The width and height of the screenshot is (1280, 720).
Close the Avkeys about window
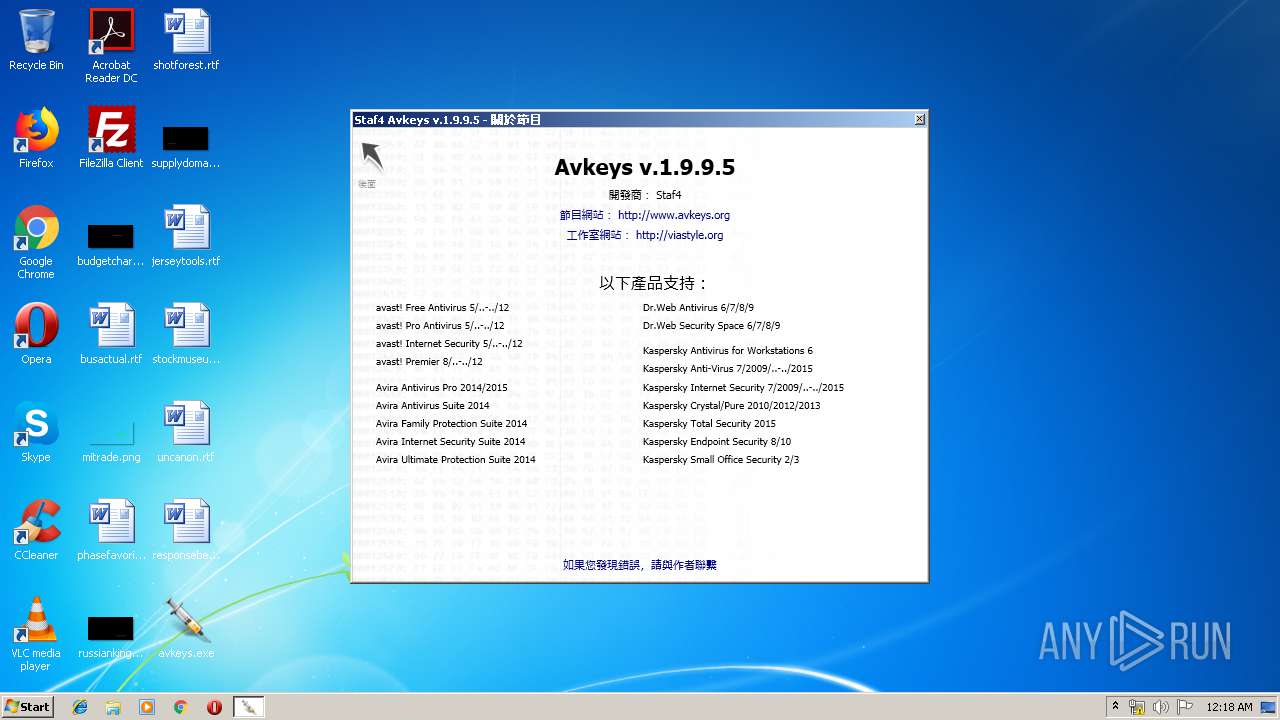click(x=920, y=119)
